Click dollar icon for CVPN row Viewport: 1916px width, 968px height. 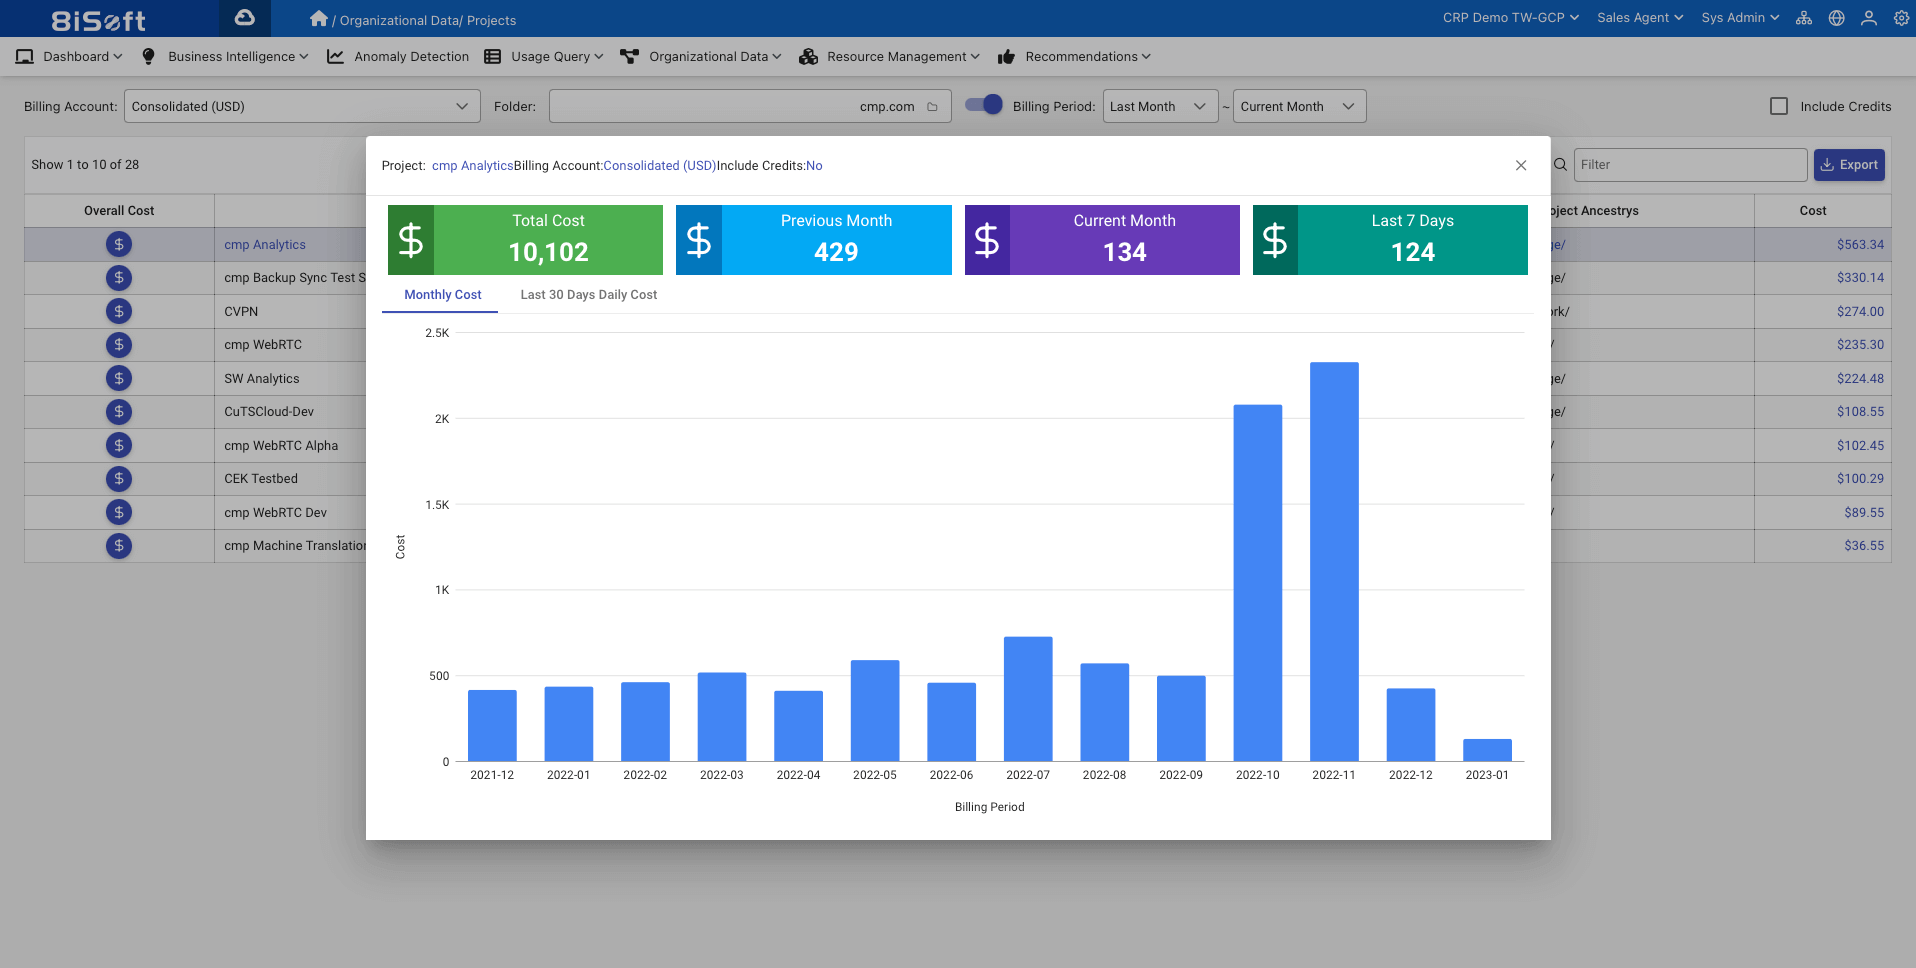pyautogui.click(x=119, y=311)
